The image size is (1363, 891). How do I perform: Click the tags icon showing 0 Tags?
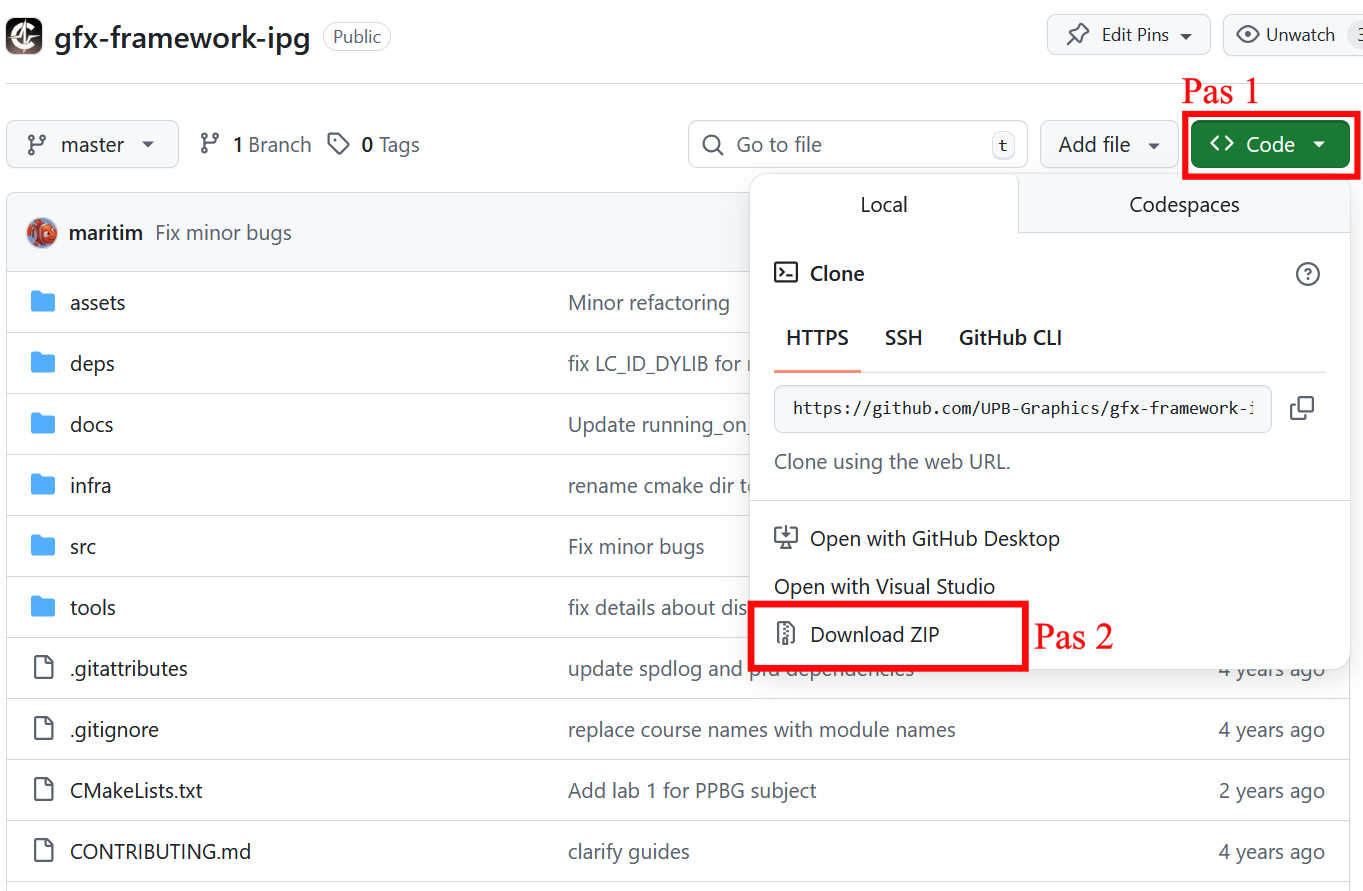pyautogui.click(x=340, y=144)
